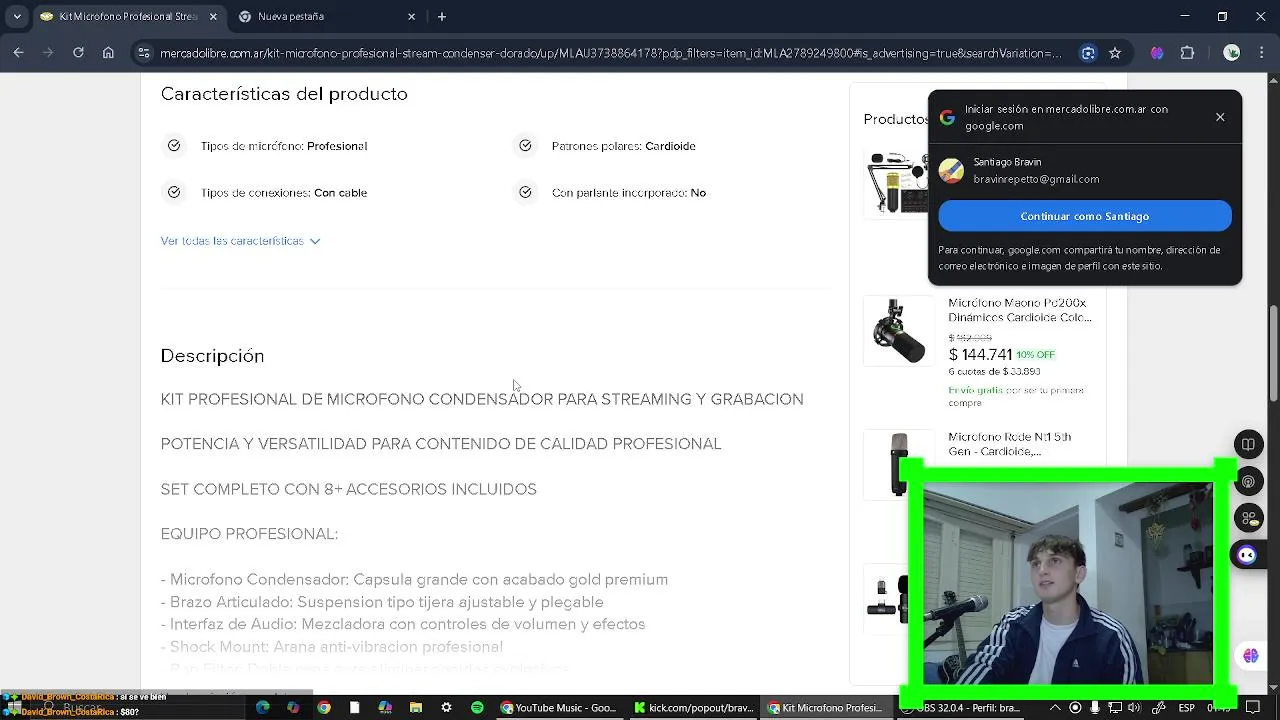
Task: Open the notification center icon
Action: pyautogui.click(x=1253, y=708)
